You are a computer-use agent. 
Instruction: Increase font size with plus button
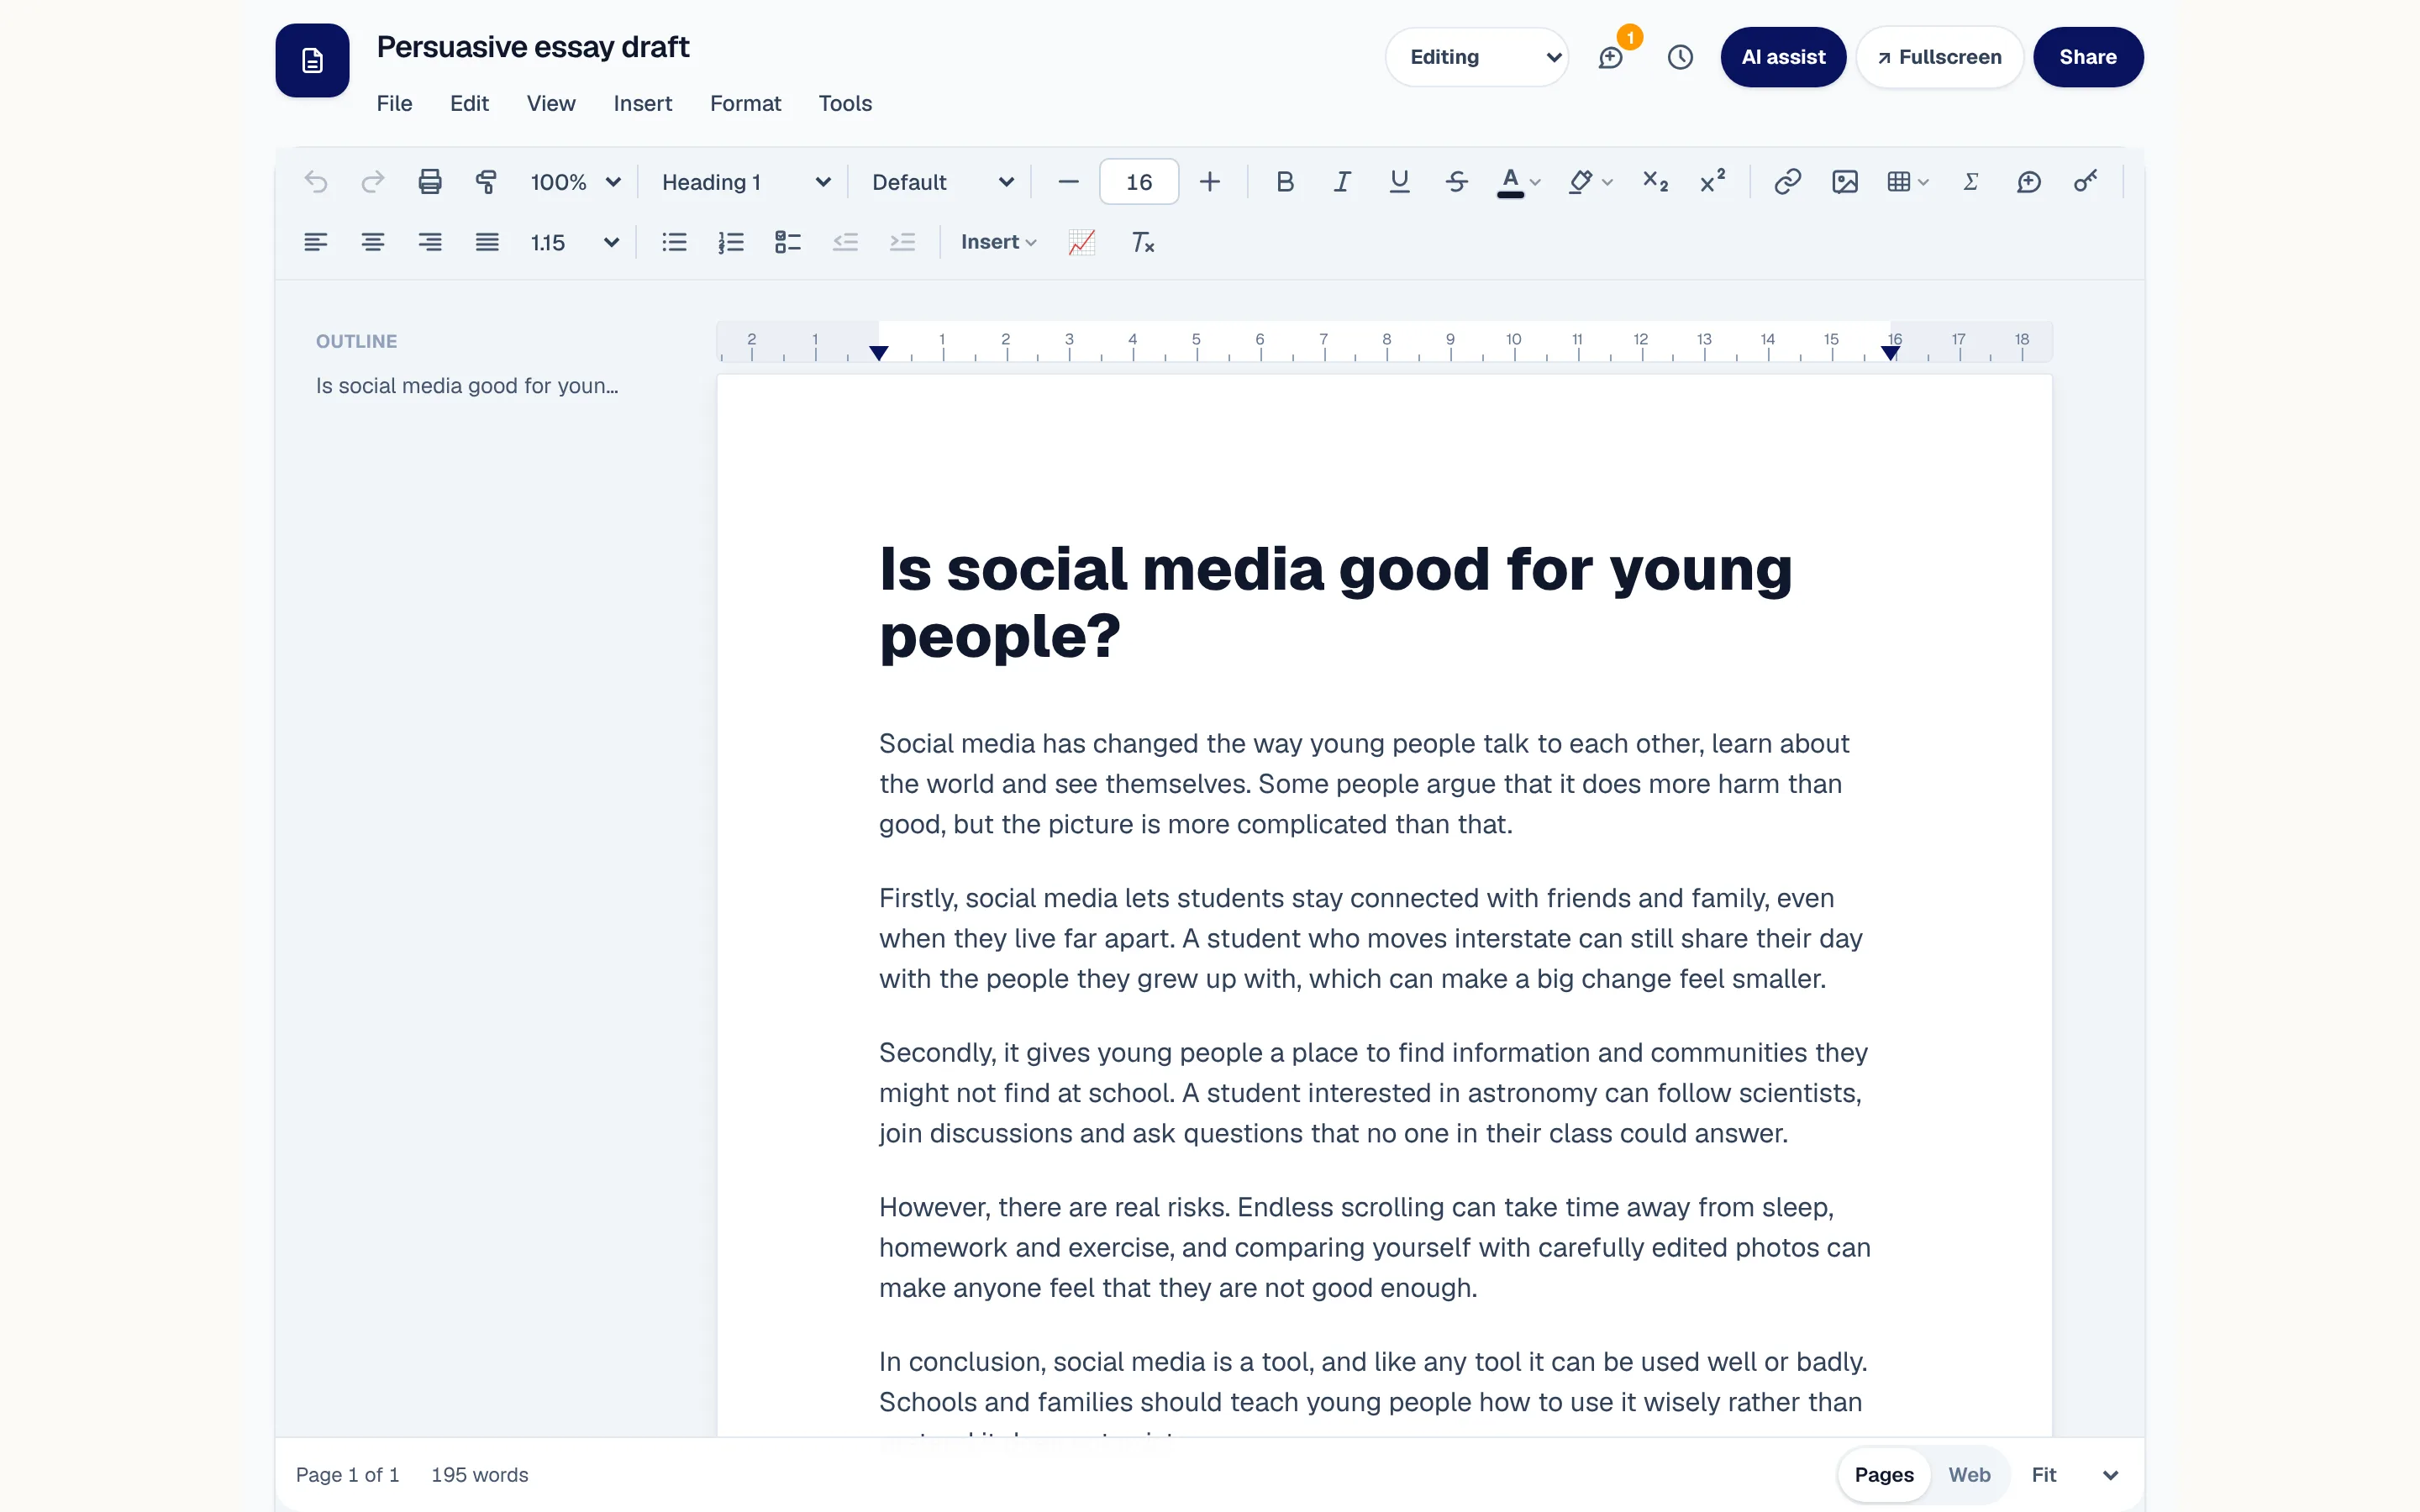(1210, 182)
